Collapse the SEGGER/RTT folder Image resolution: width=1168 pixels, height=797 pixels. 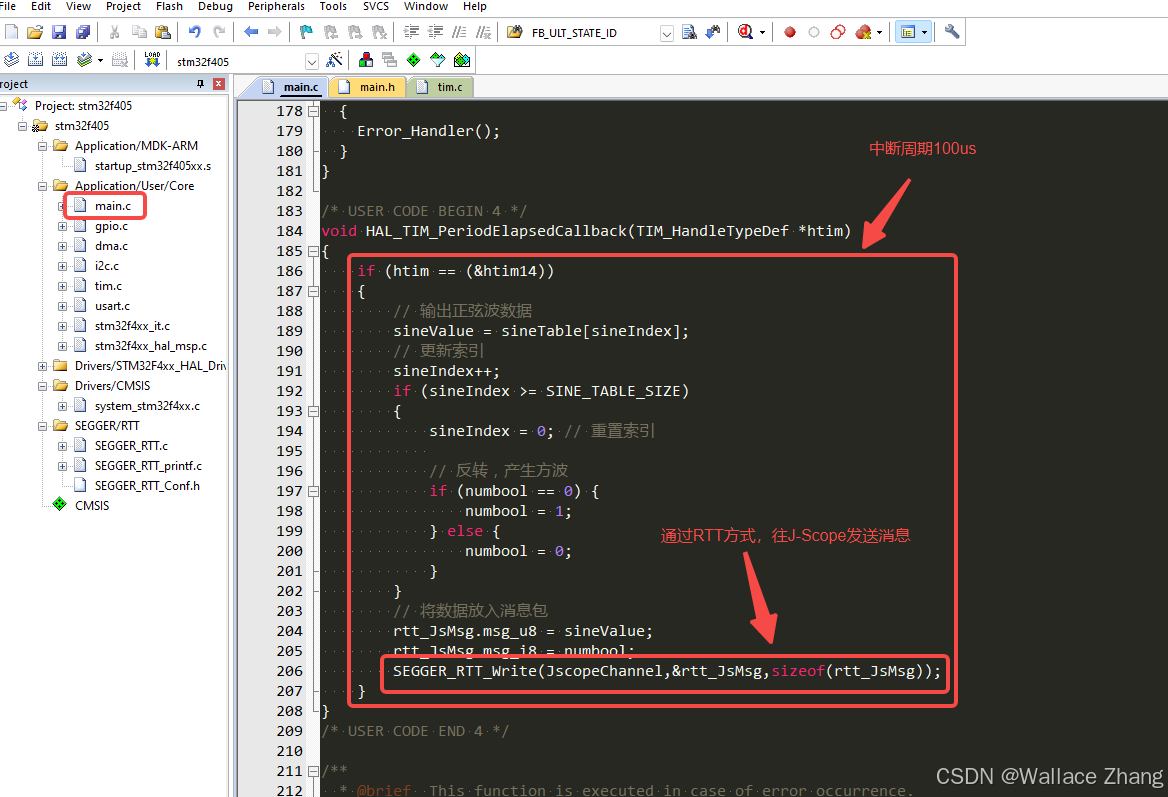[x=42, y=426]
